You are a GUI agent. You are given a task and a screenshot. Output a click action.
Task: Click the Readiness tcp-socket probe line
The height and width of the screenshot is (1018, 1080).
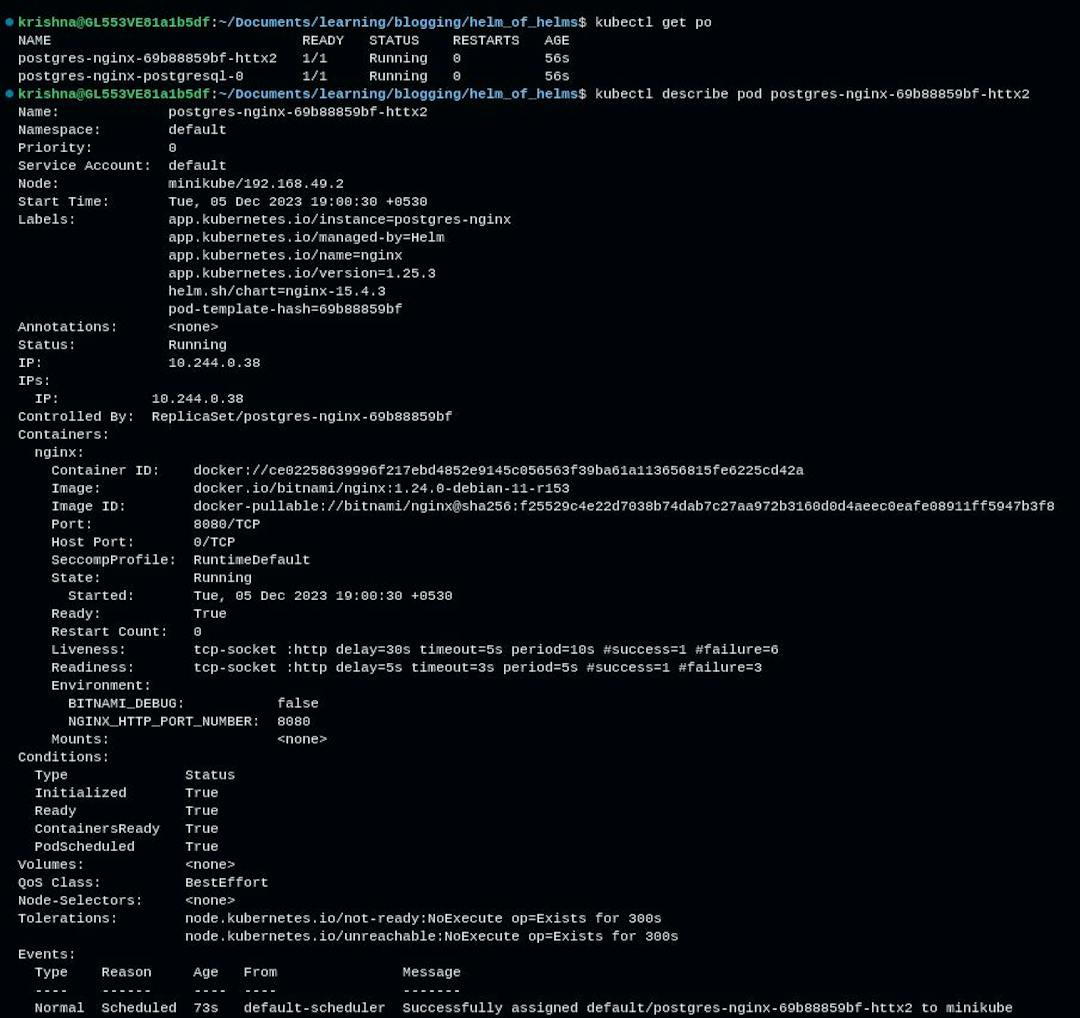(x=477, y=668)
